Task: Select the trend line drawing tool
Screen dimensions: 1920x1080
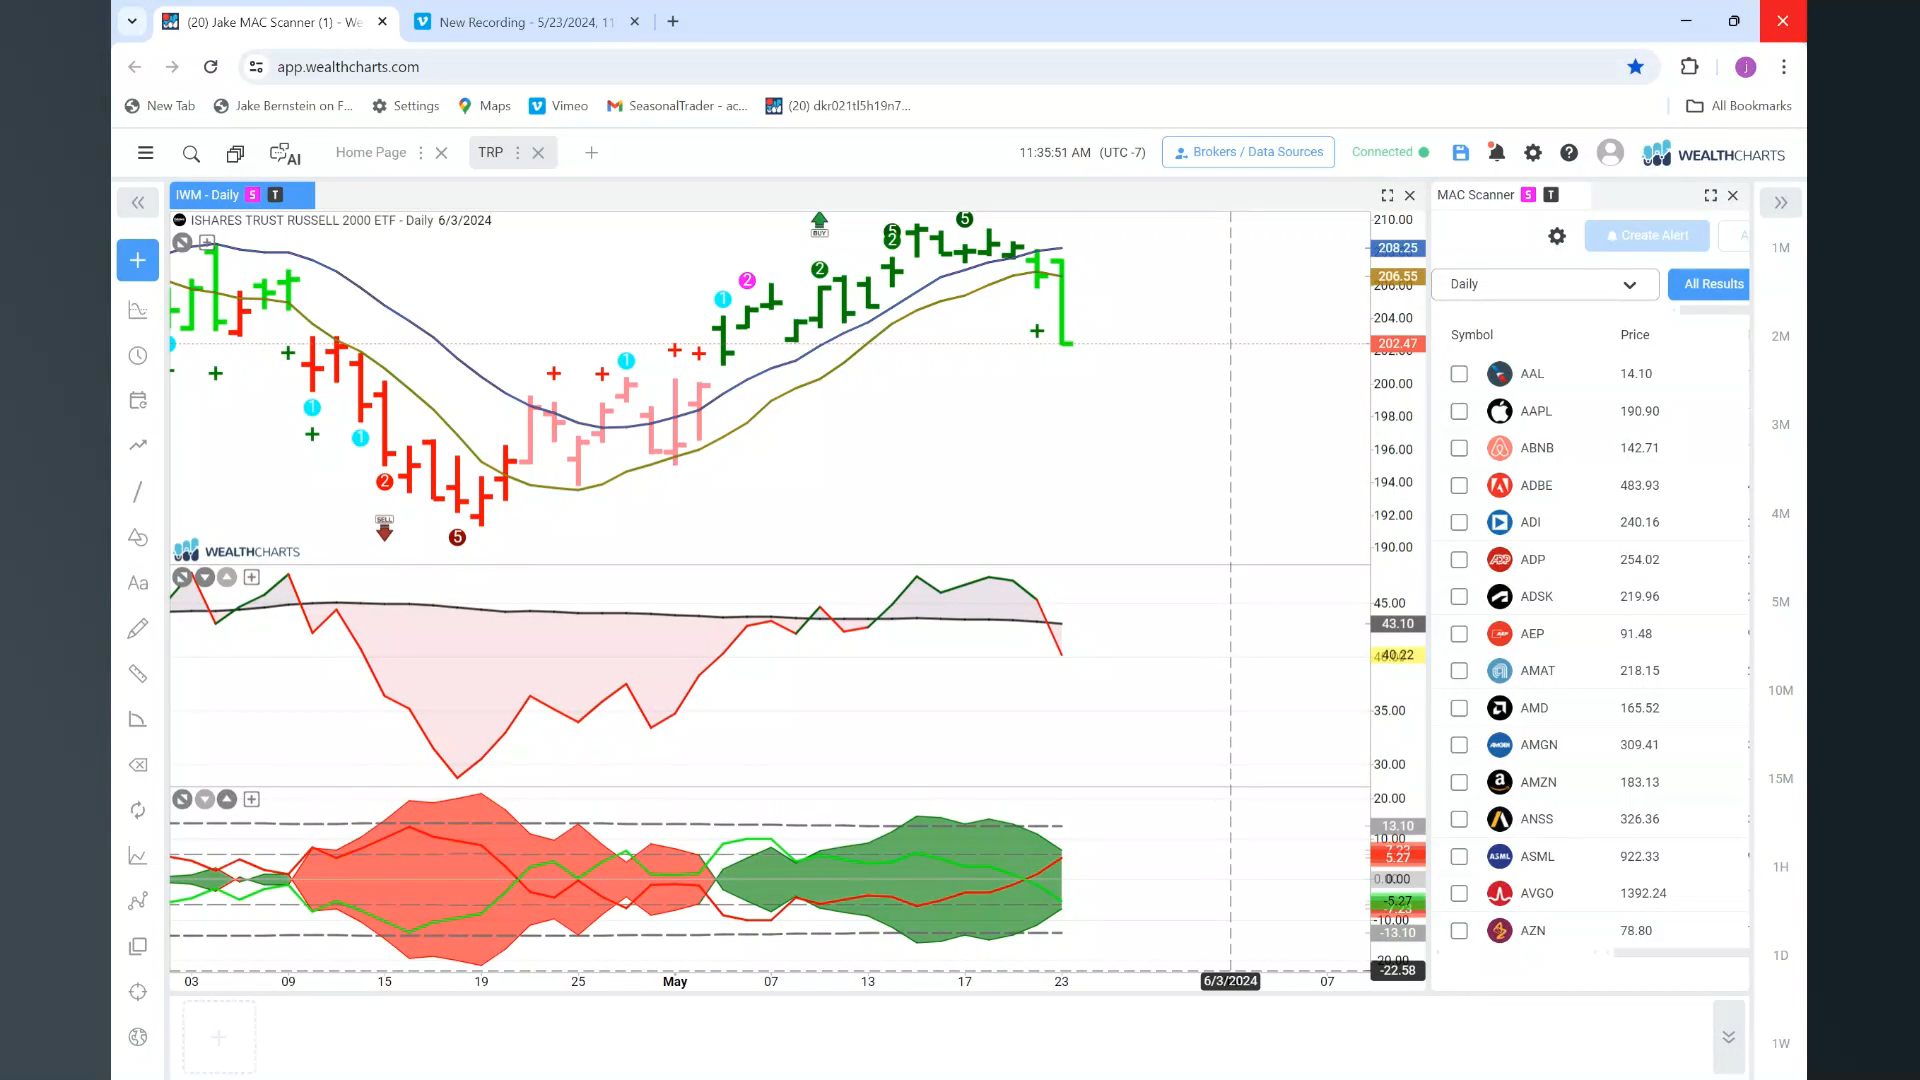Action: [x=138, y=492]
